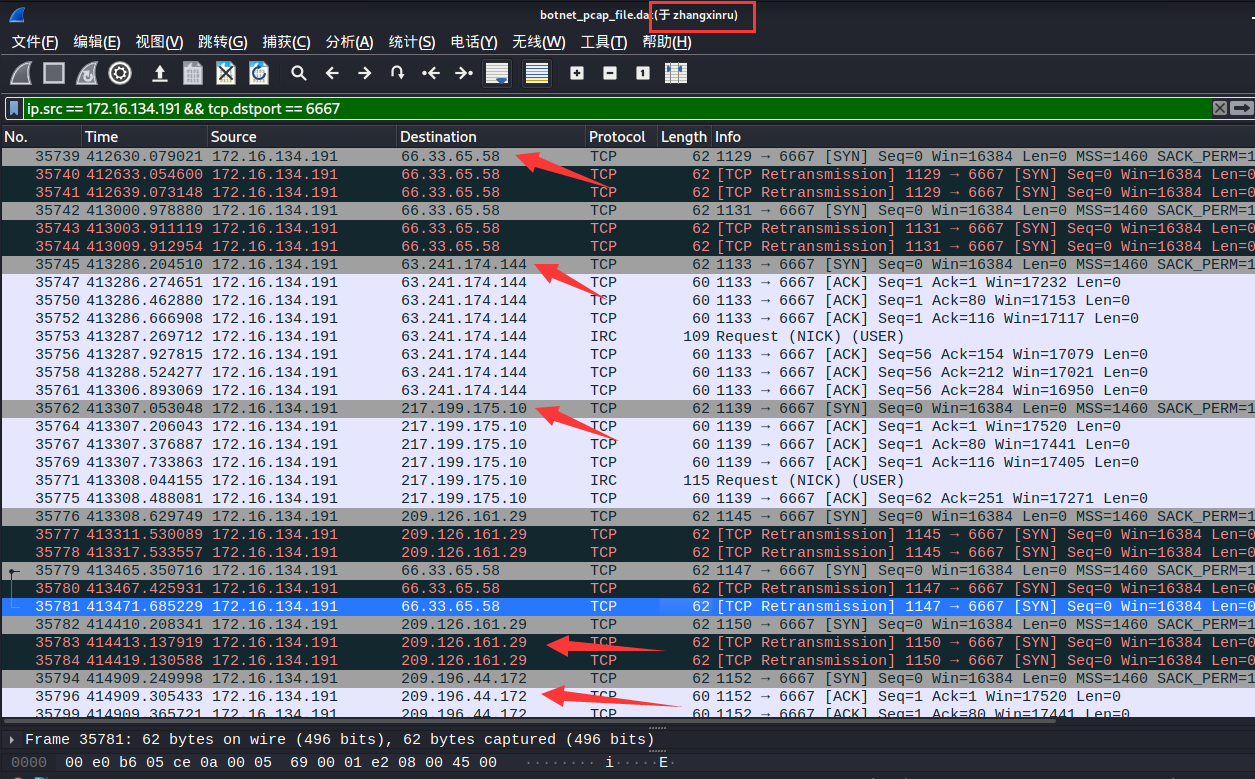Sort by the Length column
This screenshot has height=779, width=1255.
pyautogui.click(x=684, y=137)
